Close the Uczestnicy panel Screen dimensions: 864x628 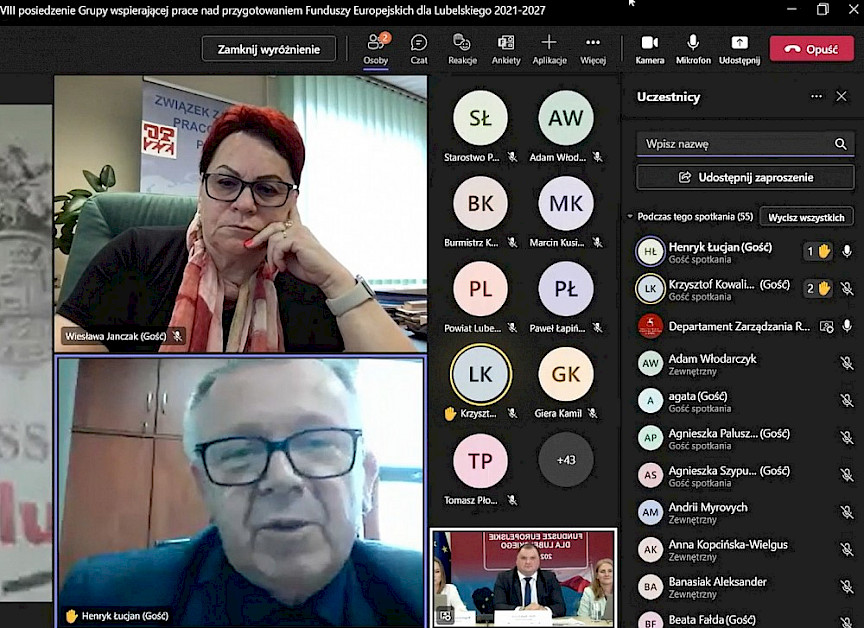pyautogui.click(x=841, y=96)
